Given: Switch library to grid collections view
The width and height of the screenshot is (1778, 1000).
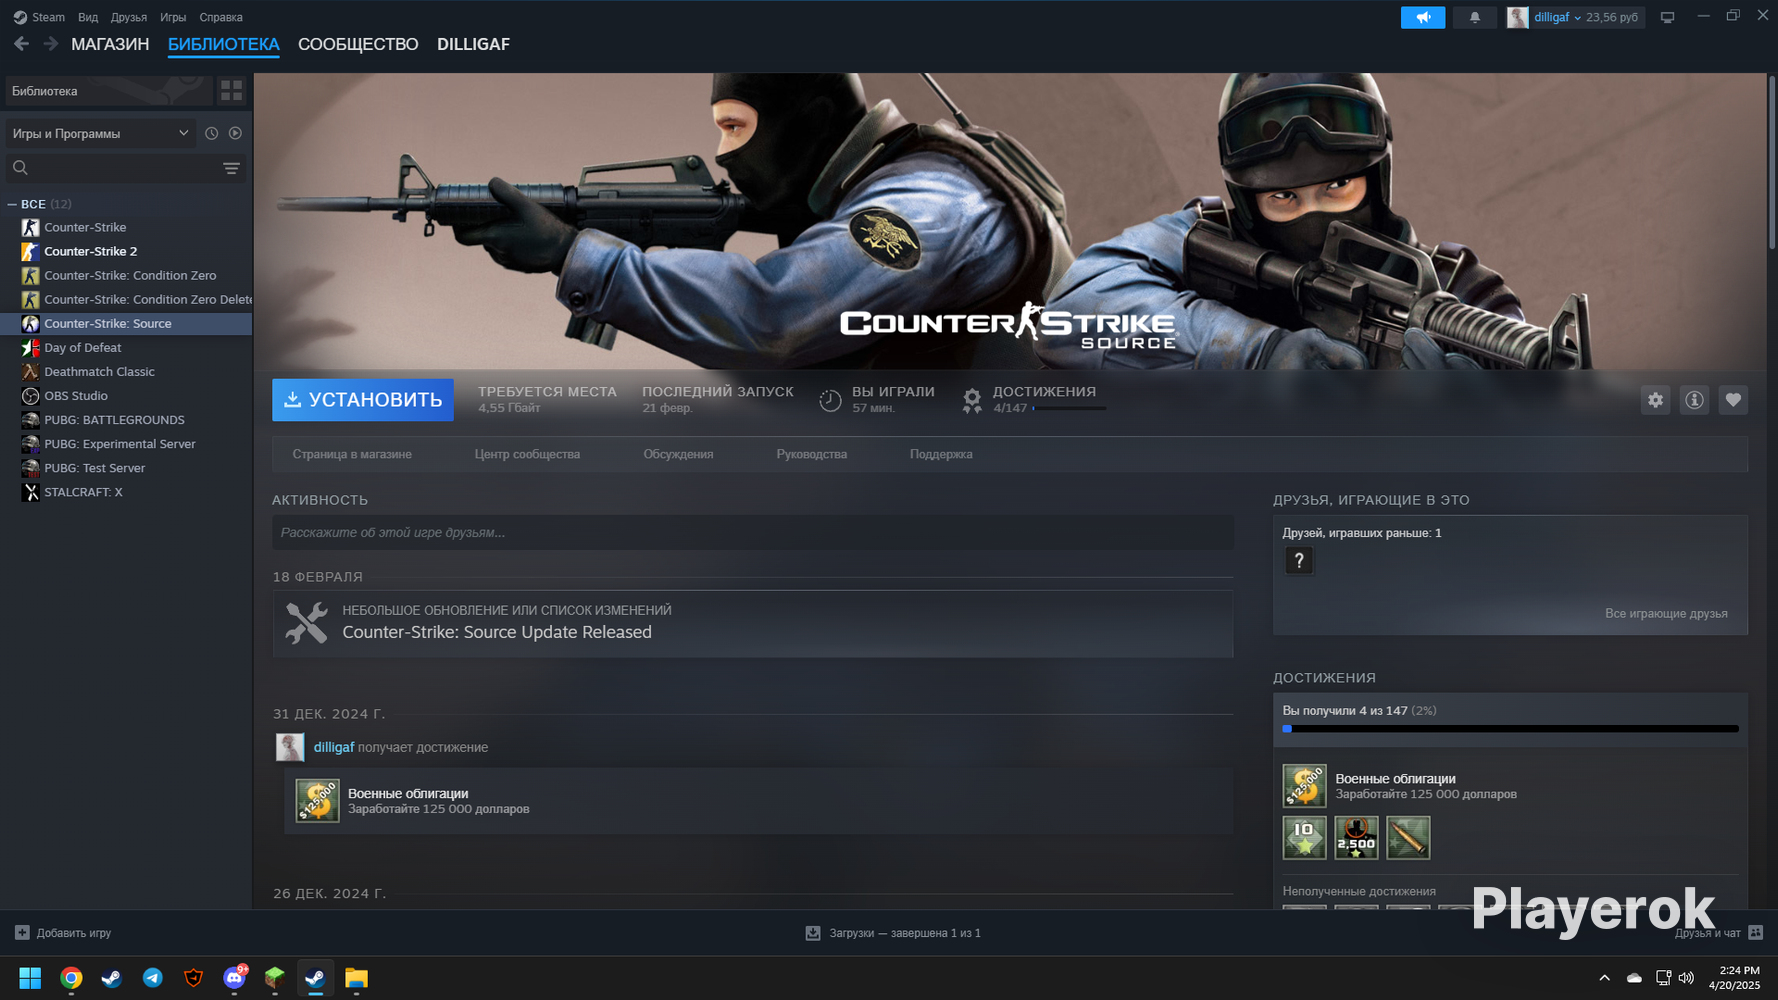Looking at the screenshot, I should click(x=231, y=91).
